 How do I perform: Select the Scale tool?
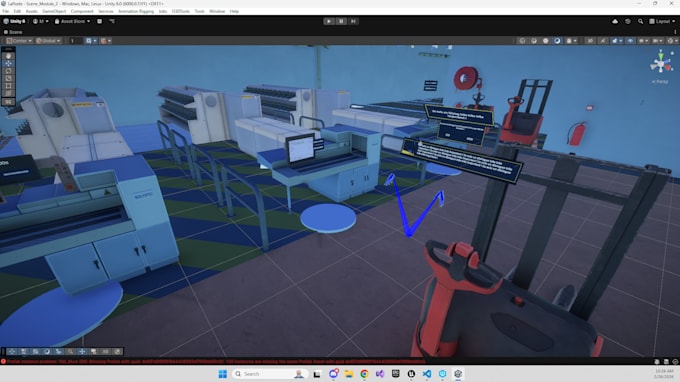pos(8,78)
